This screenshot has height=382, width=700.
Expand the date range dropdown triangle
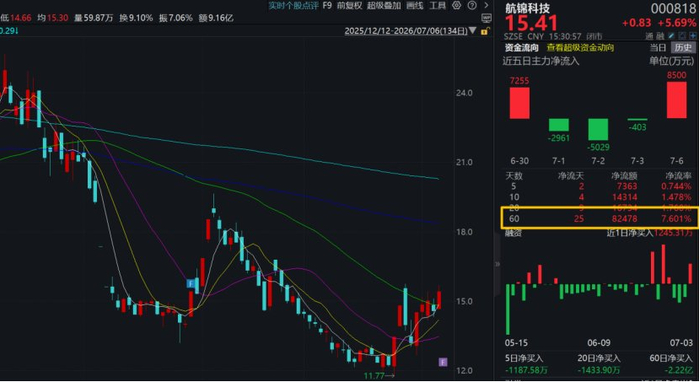pyautogui.click(x=472, y=31)
